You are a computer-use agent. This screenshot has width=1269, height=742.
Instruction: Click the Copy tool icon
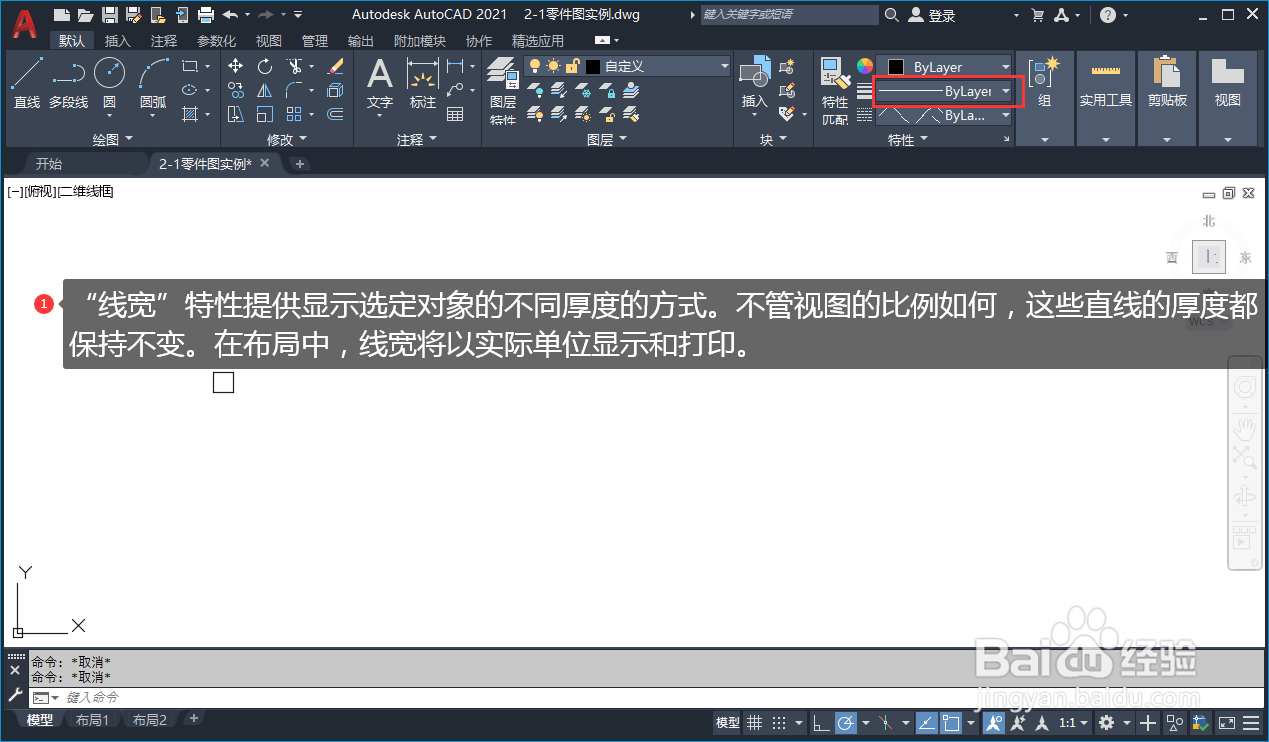(x=236, y=90)
